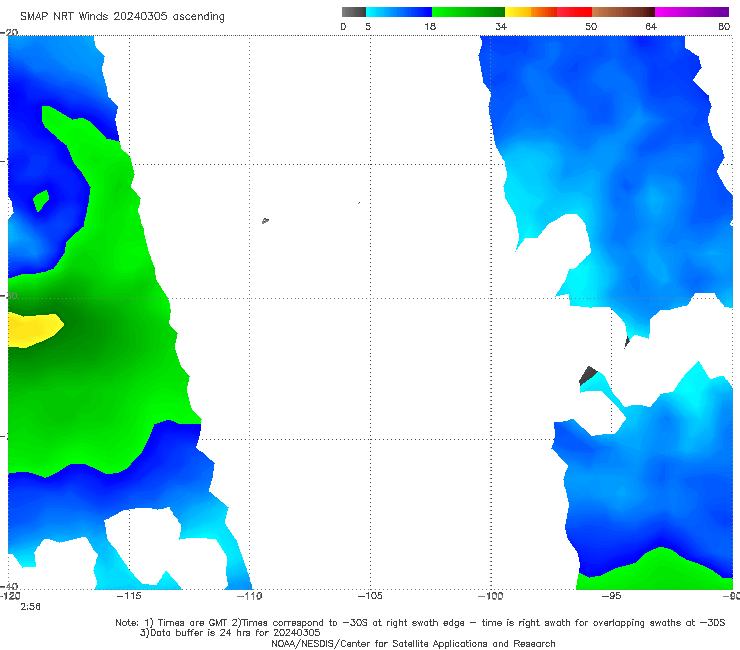Pick the brown 50–64 color bar segment

click(x=623, y=12)
